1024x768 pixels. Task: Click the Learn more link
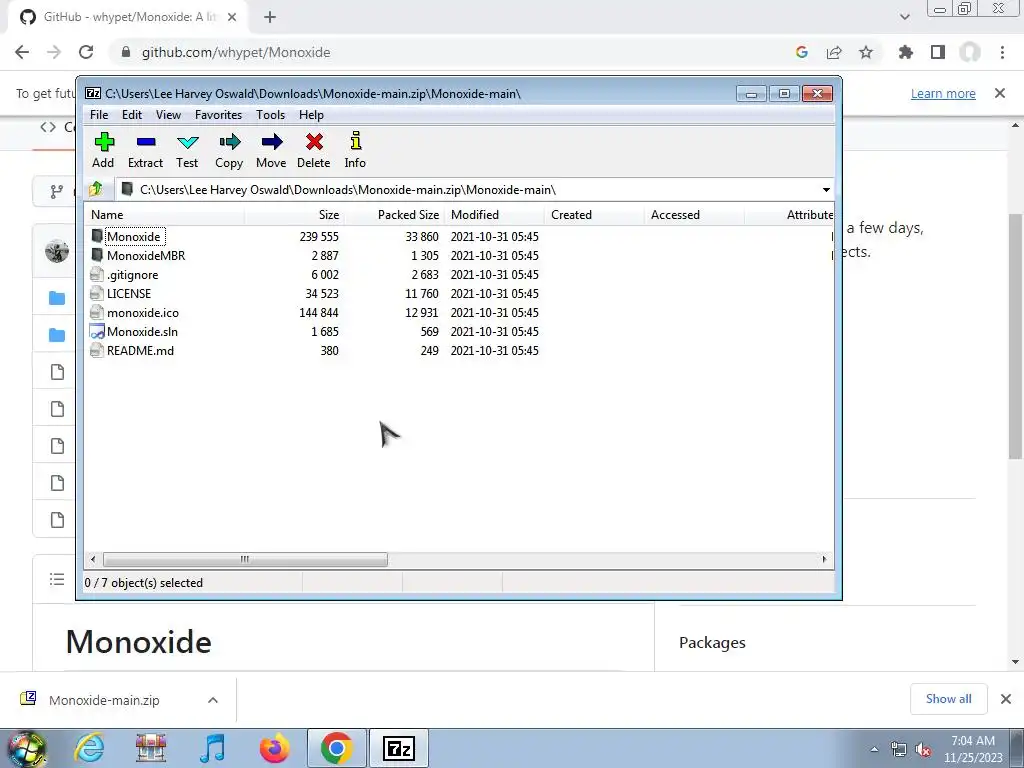pos(943,93)
